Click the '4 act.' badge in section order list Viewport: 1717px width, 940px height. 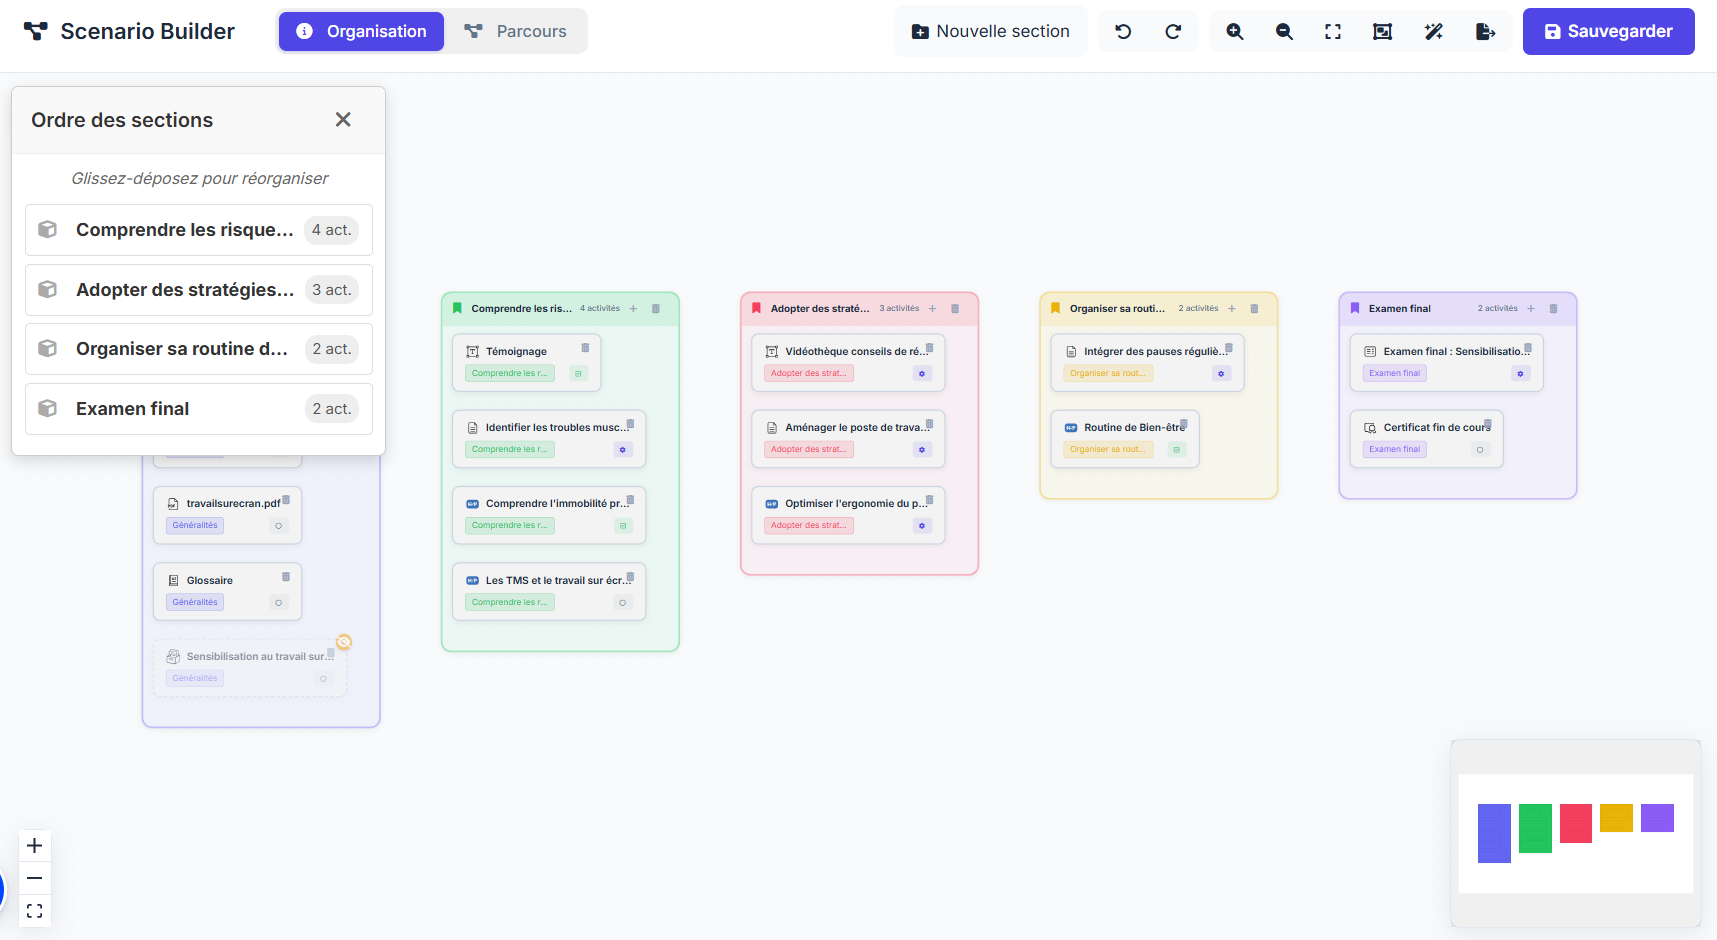(x=331, y=230)
